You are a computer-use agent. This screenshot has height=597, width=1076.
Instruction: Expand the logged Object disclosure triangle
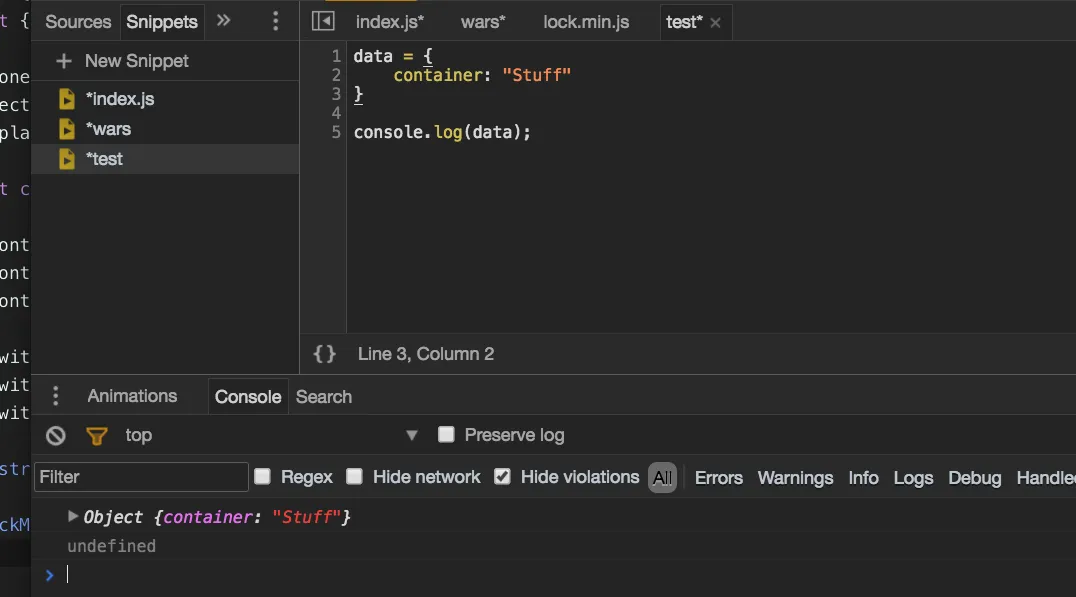[72, 516]
